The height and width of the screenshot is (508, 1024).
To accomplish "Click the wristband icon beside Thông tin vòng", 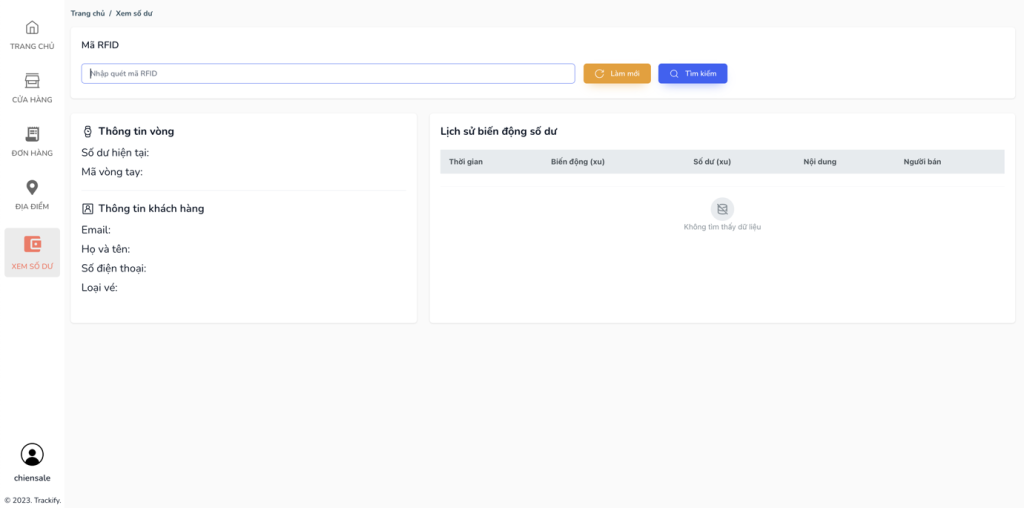I will tap(88, 131).
